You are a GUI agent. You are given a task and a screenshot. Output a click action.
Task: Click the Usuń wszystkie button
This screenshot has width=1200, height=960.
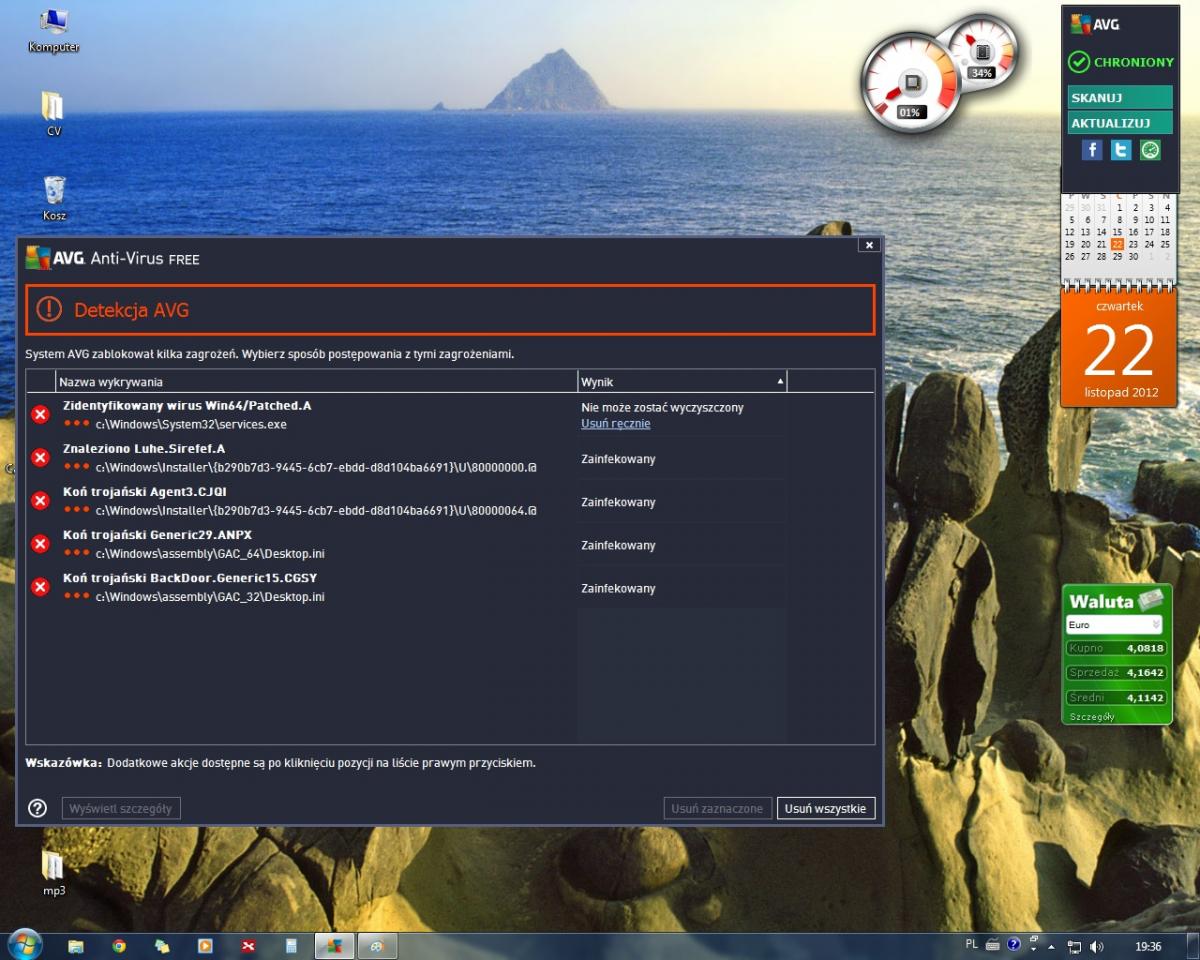click(826, 808)
